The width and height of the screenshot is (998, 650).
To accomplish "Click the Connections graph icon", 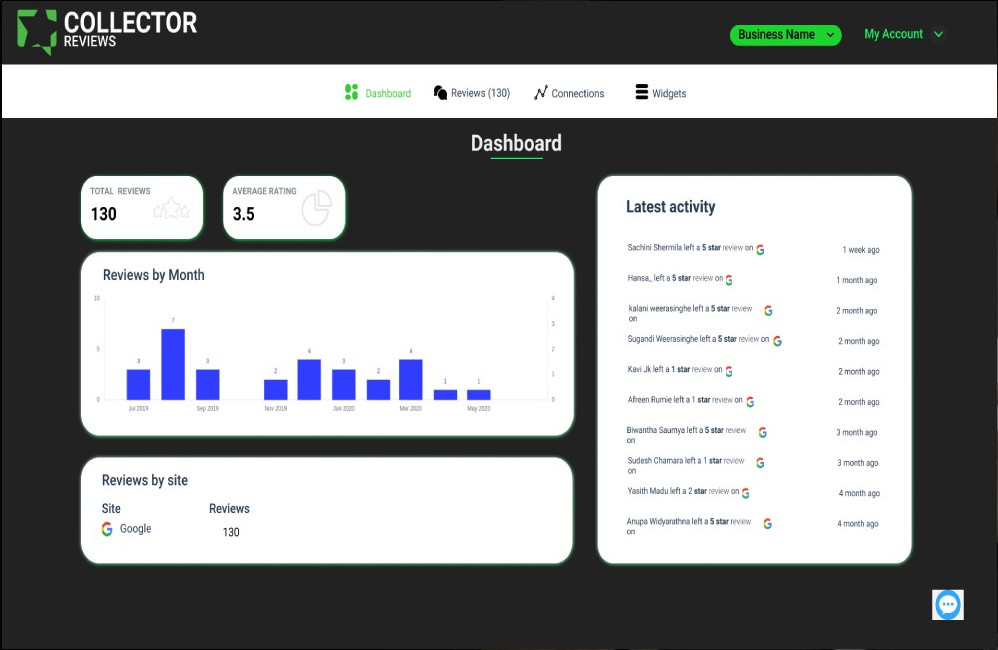I will (x=540, y=93).
